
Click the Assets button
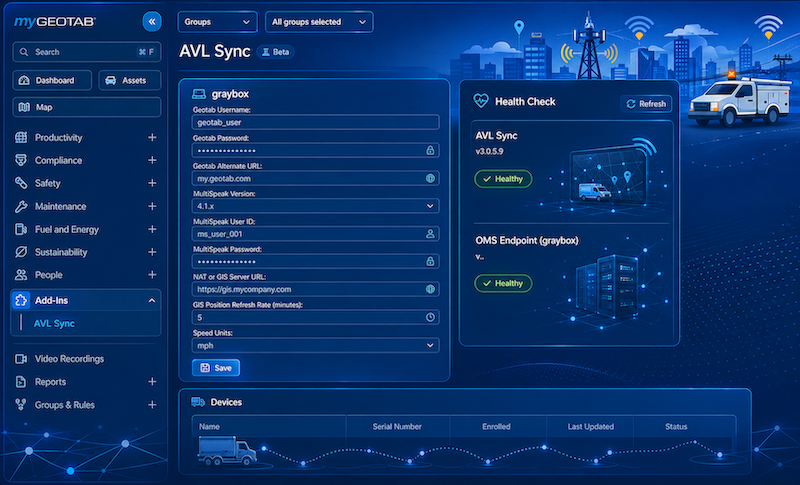pyautogui.click(x=130, y=81)
